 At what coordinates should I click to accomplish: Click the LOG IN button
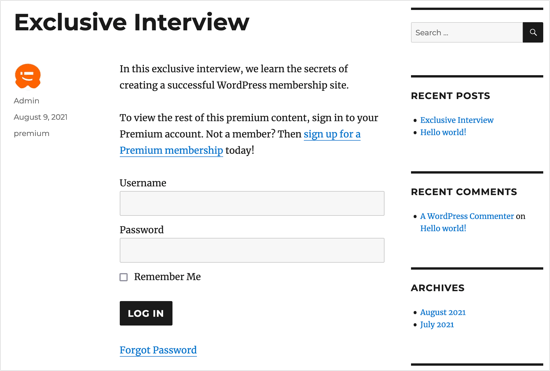click(146, 313)
